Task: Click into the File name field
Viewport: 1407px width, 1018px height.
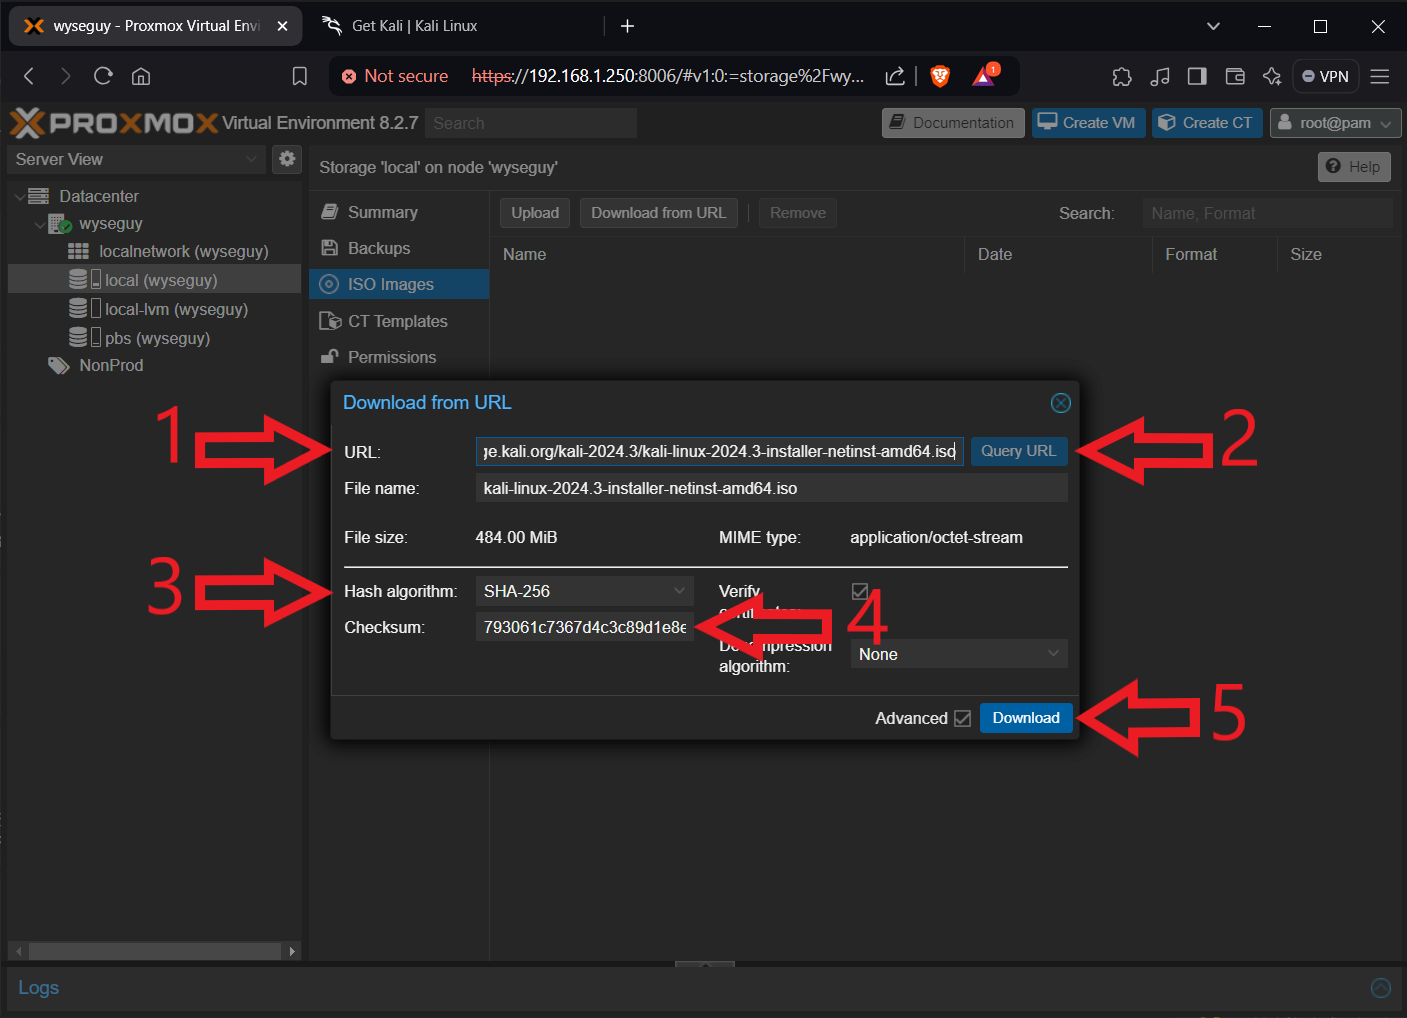Action: (772, 488)
